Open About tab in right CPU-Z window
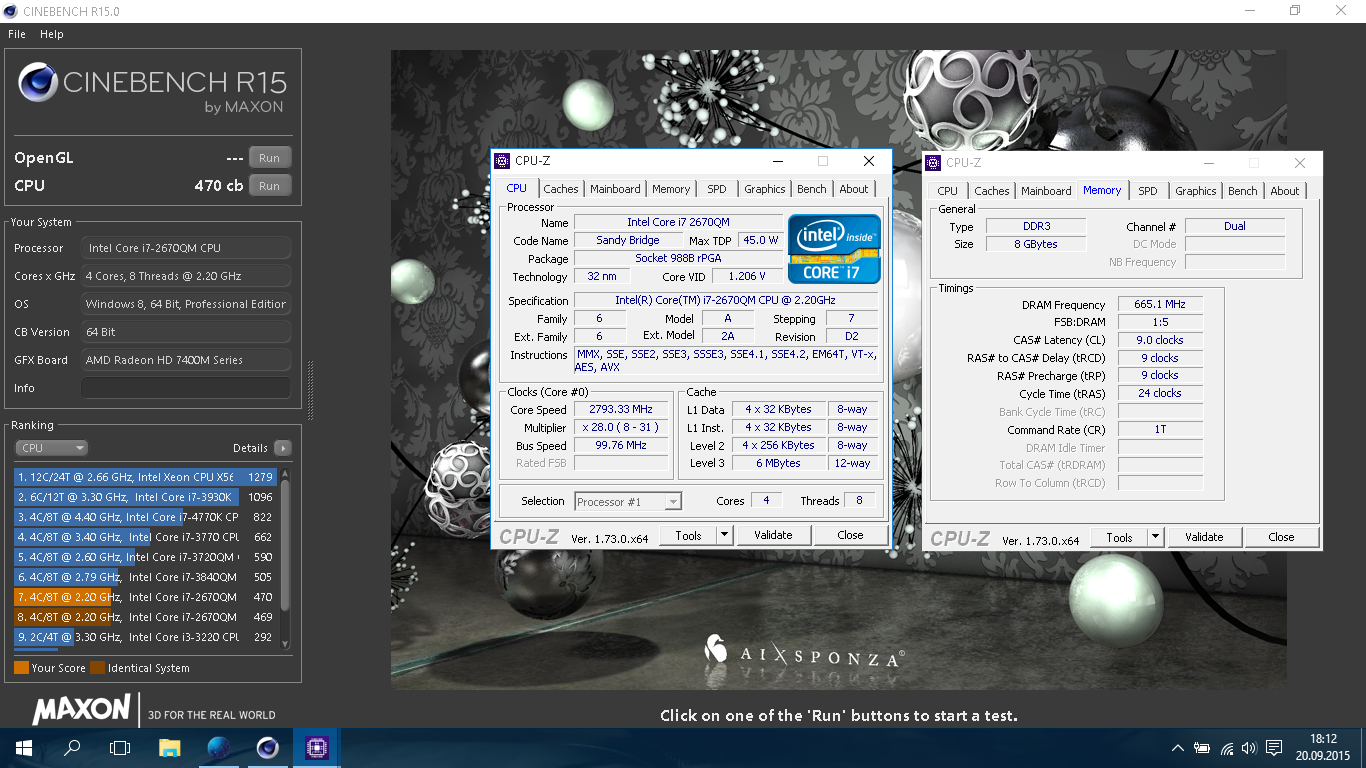1366x768 pixels. point(1285,191)
